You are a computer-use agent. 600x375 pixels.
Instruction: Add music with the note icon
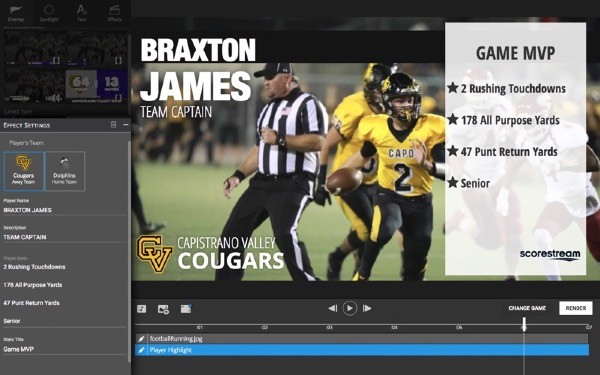[142, 309]
